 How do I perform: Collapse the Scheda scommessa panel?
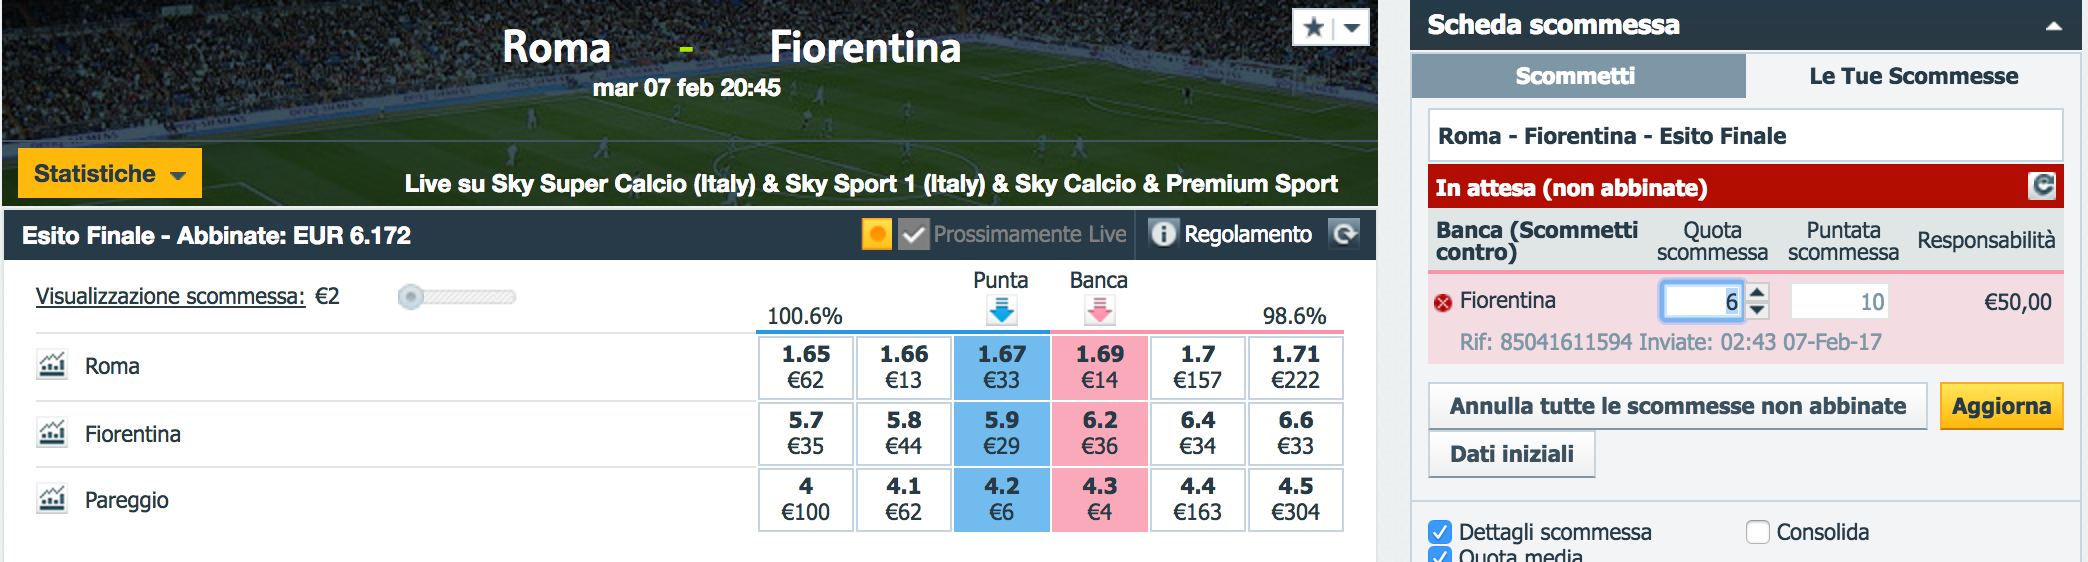tap(2054, 26)
